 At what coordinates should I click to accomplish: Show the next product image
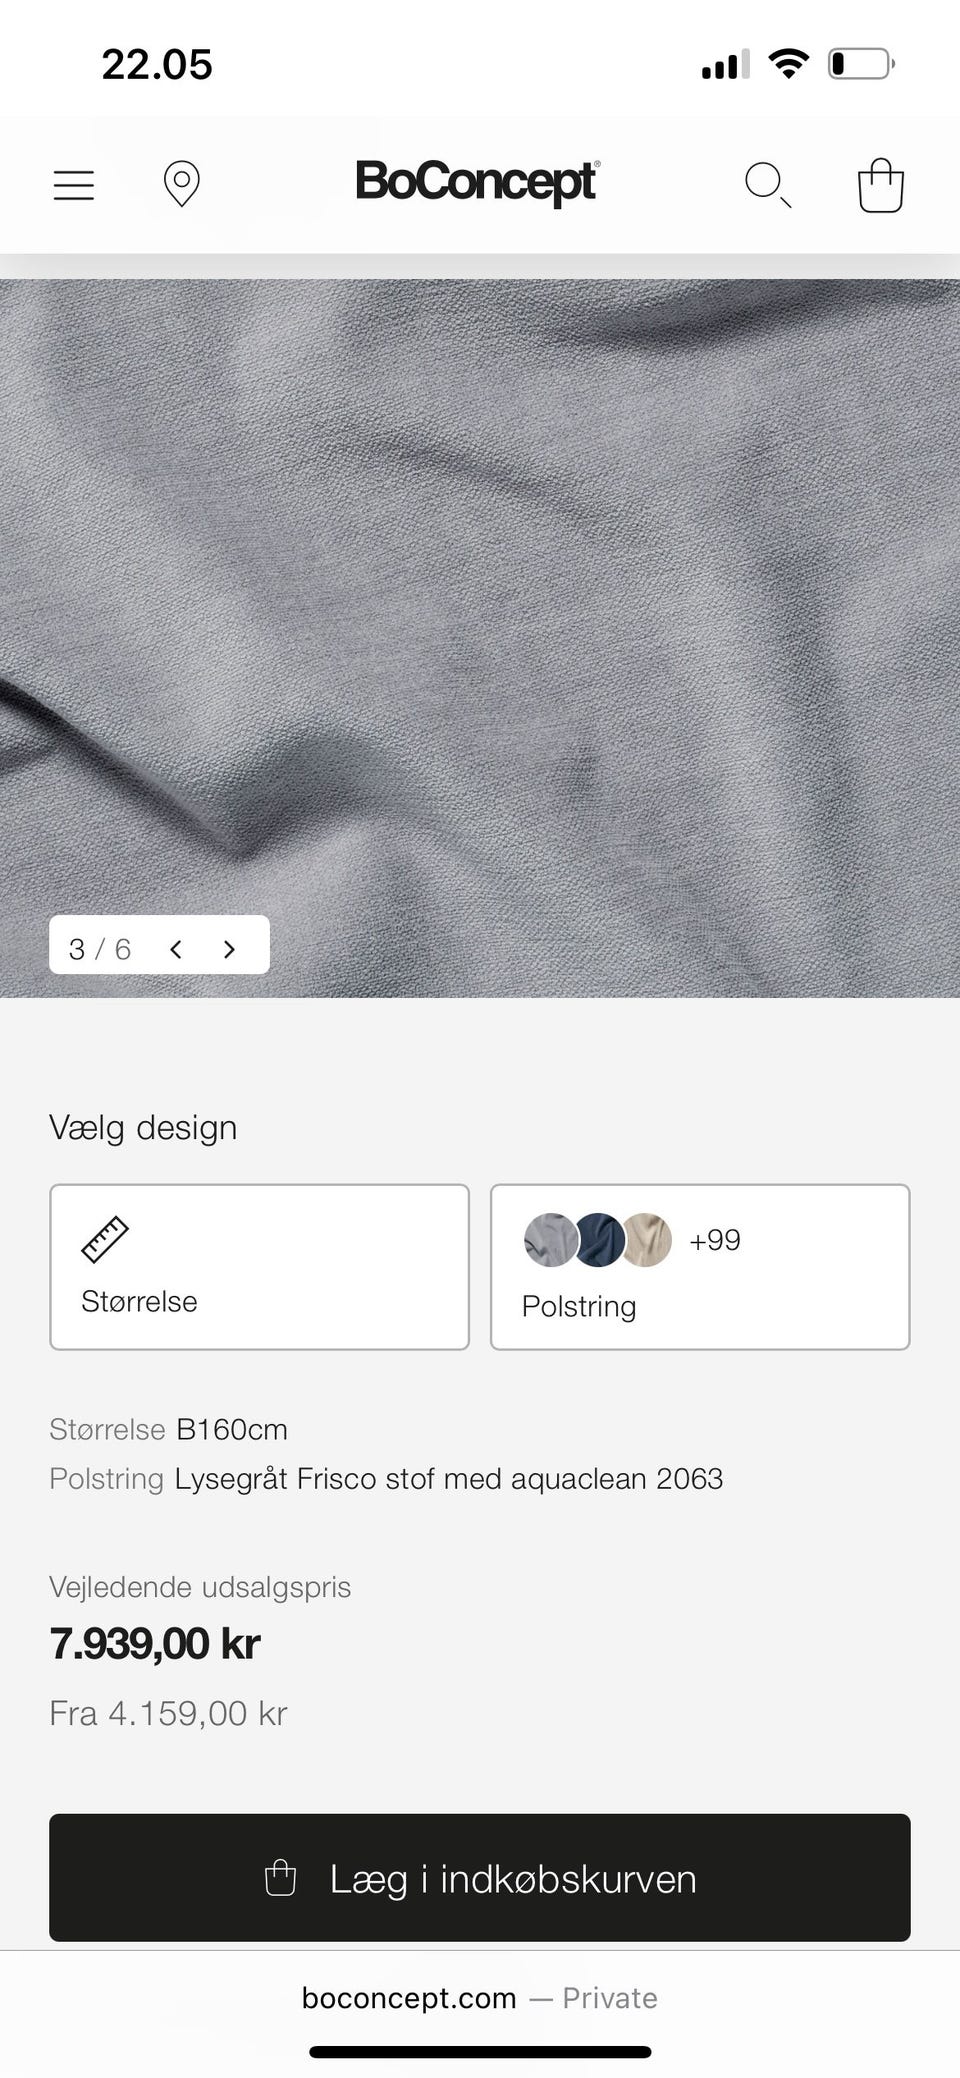pyautogui.click(x=229, y=949)
